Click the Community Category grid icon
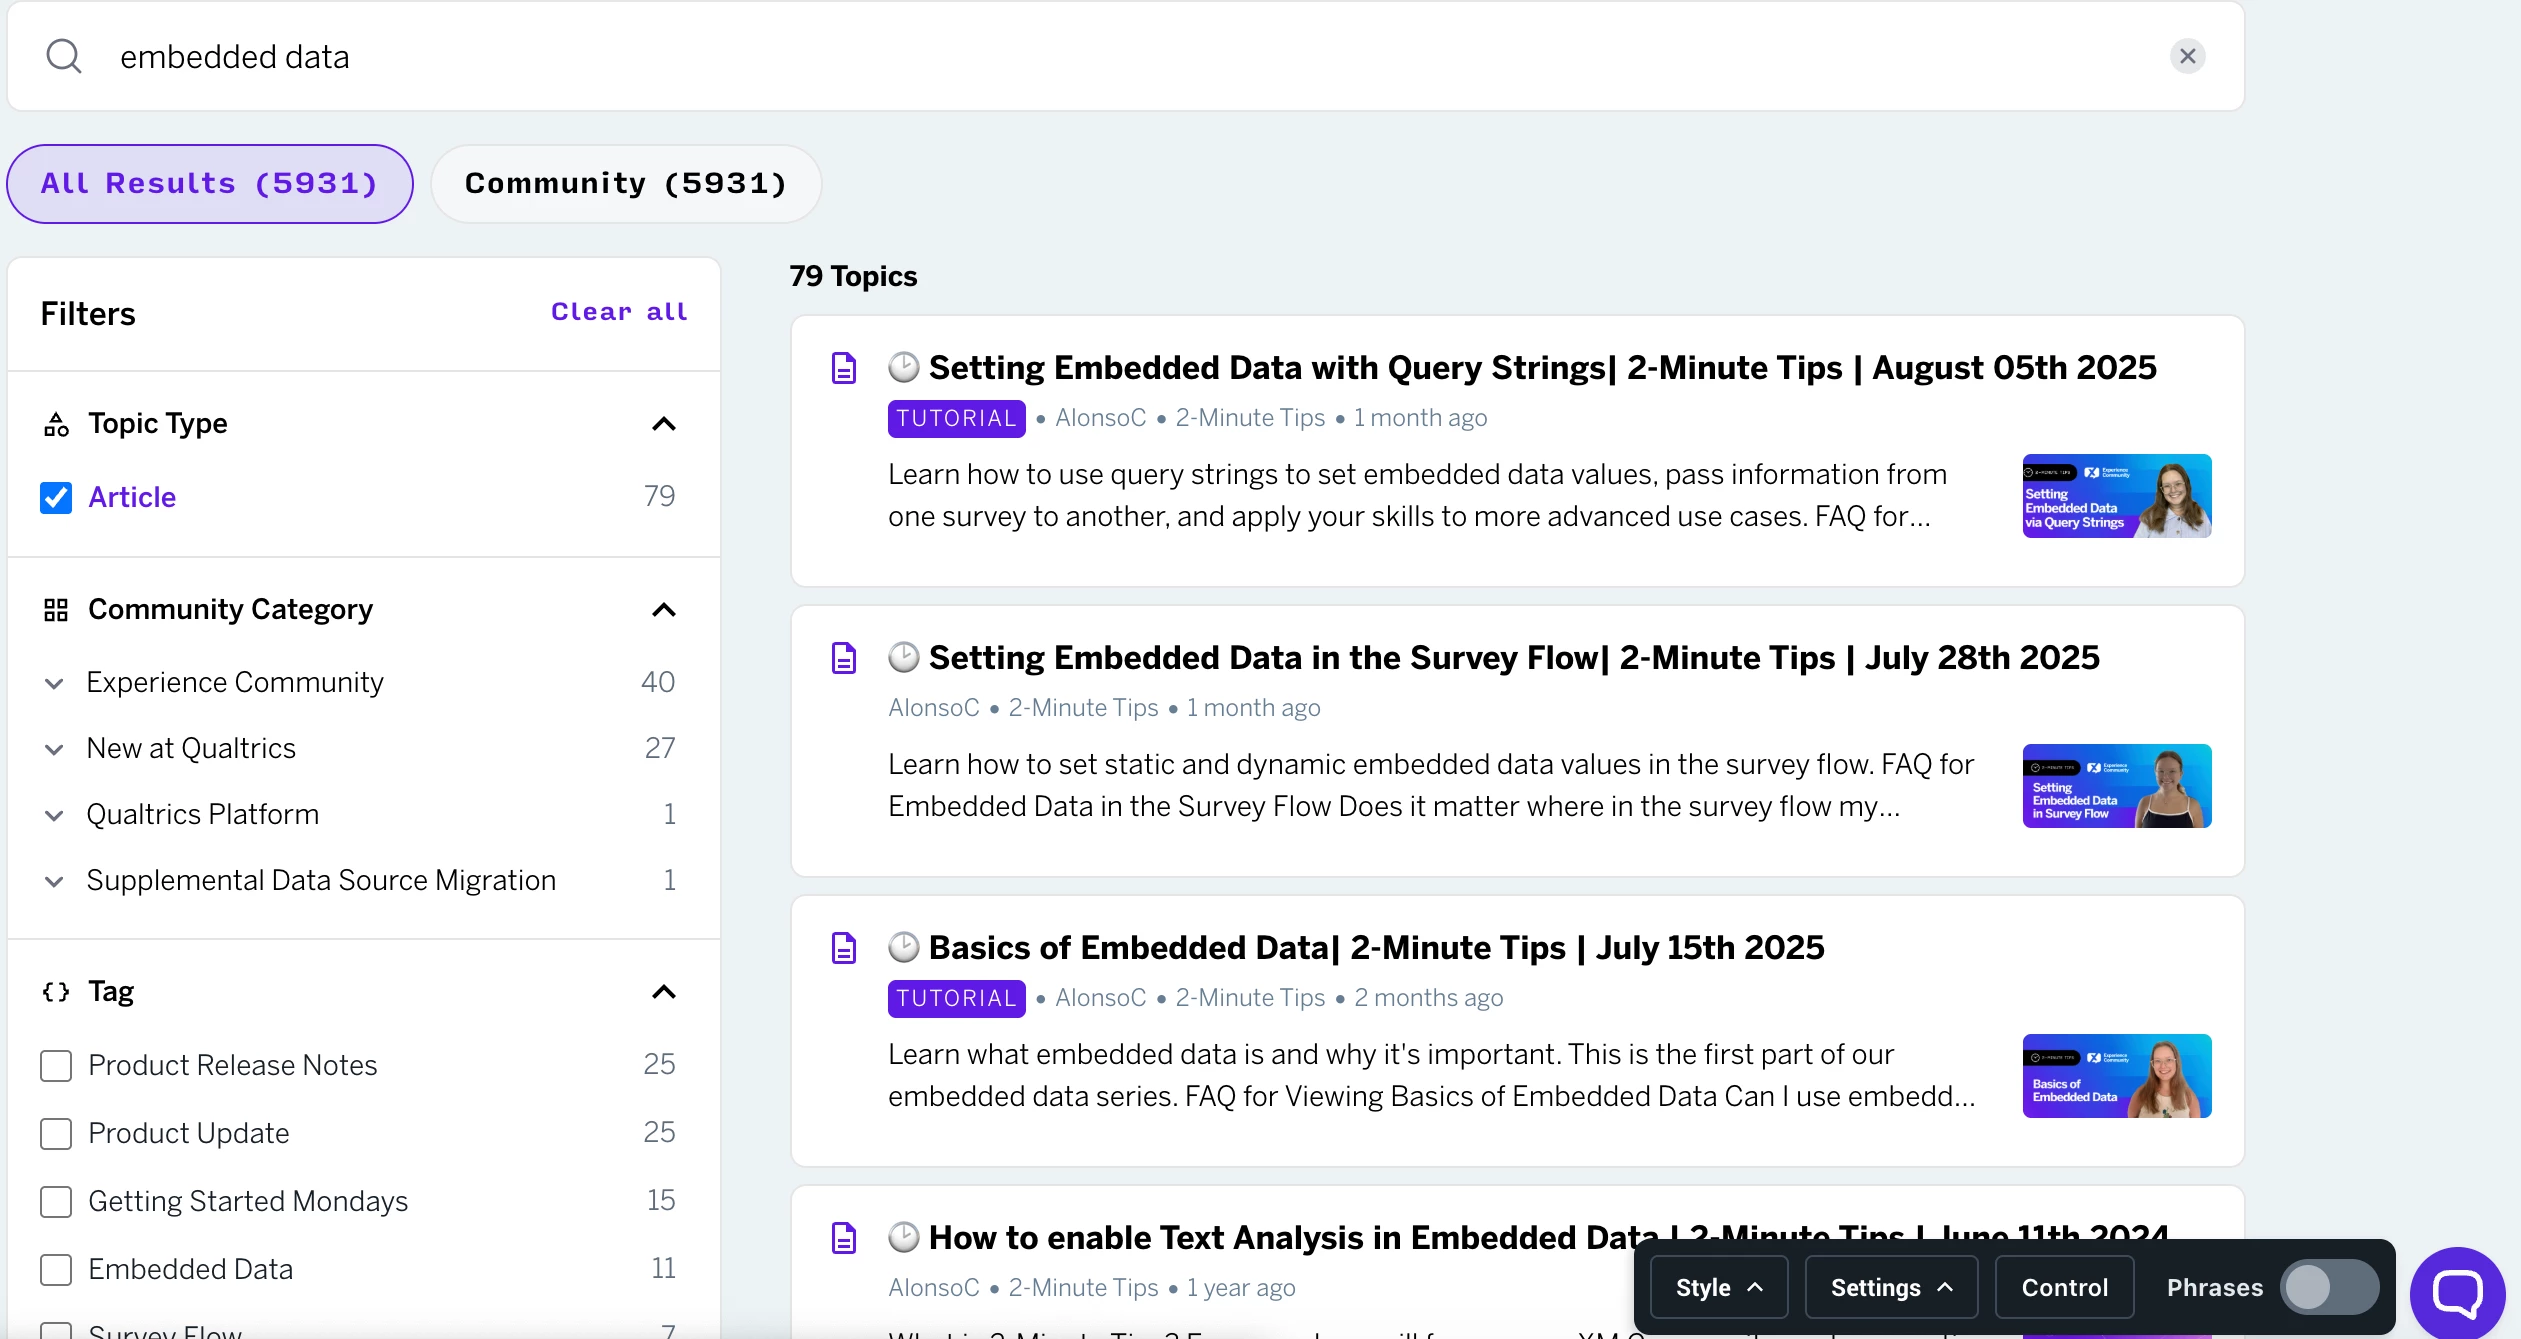Screen dimensions: 2521x1339 click(56, 610)
